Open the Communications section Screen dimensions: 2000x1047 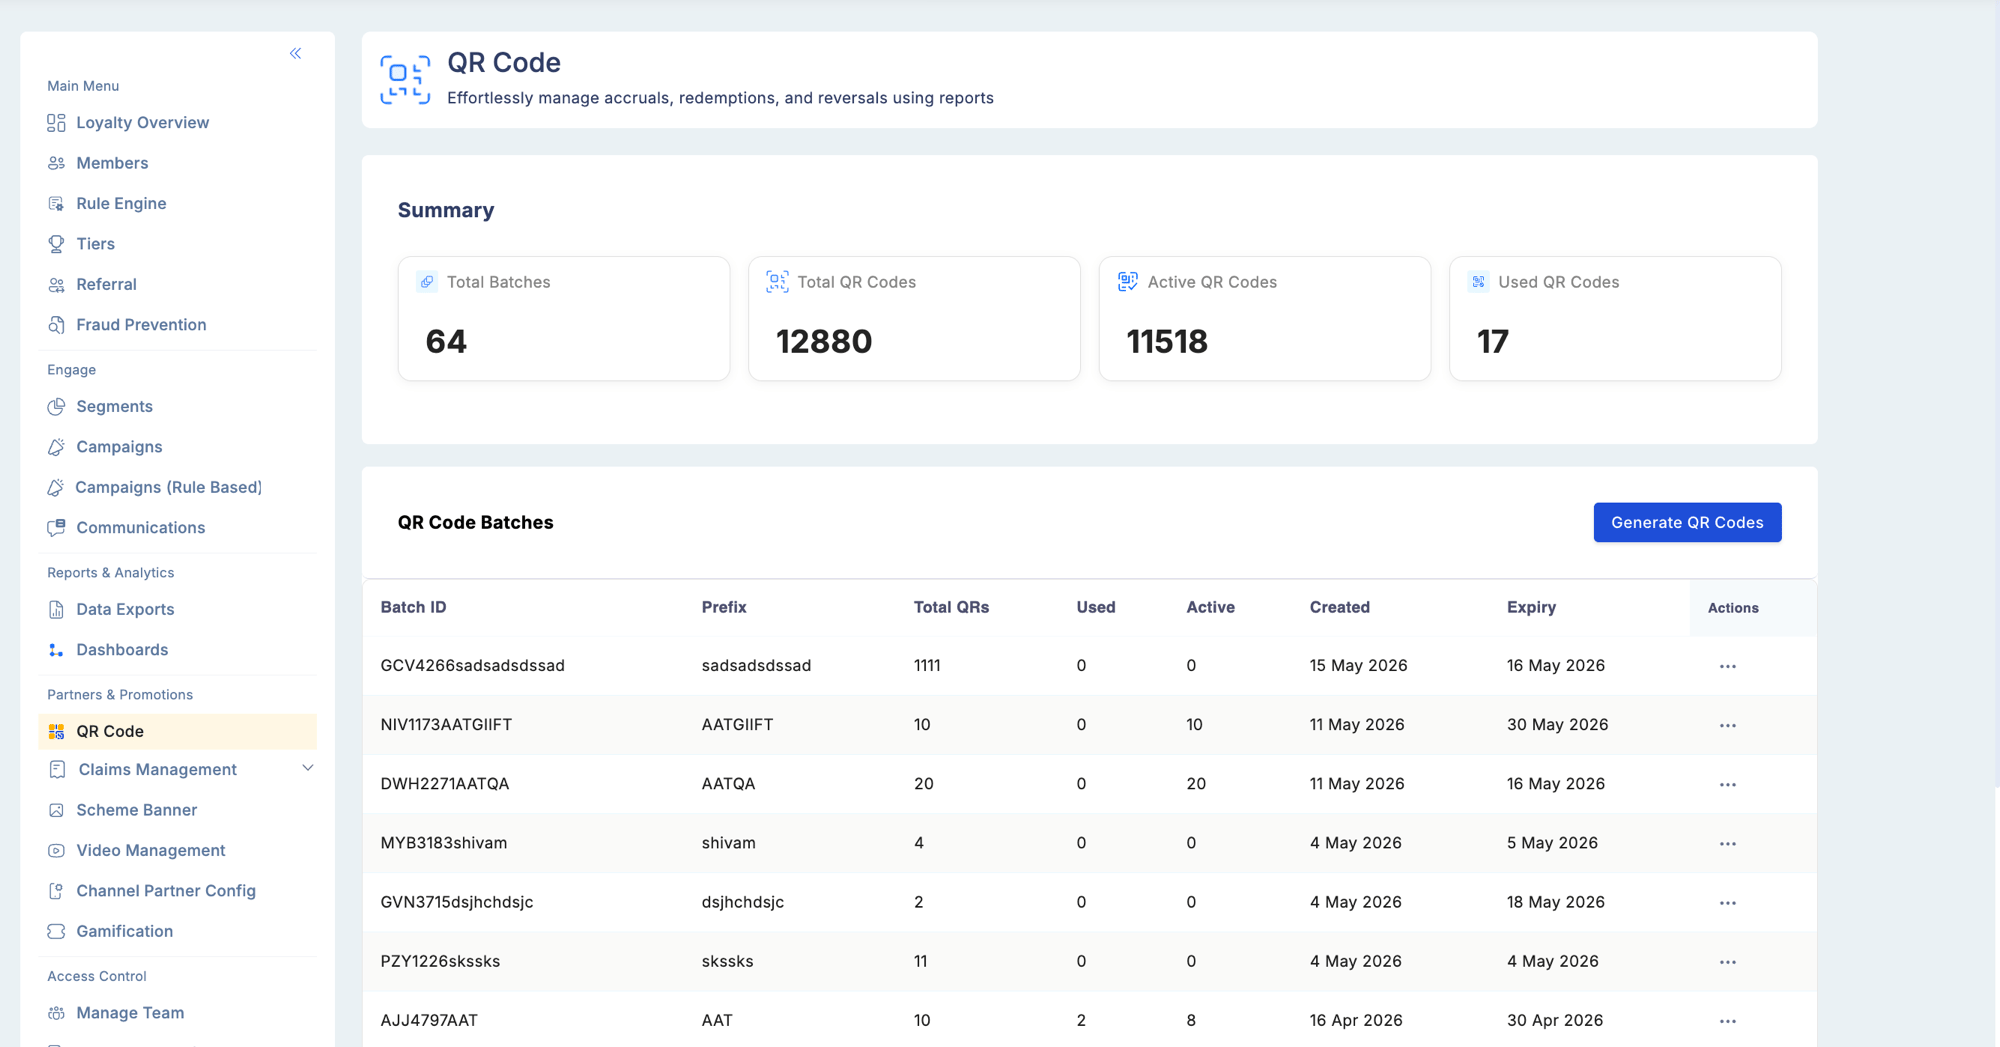[x=140, y=528]
